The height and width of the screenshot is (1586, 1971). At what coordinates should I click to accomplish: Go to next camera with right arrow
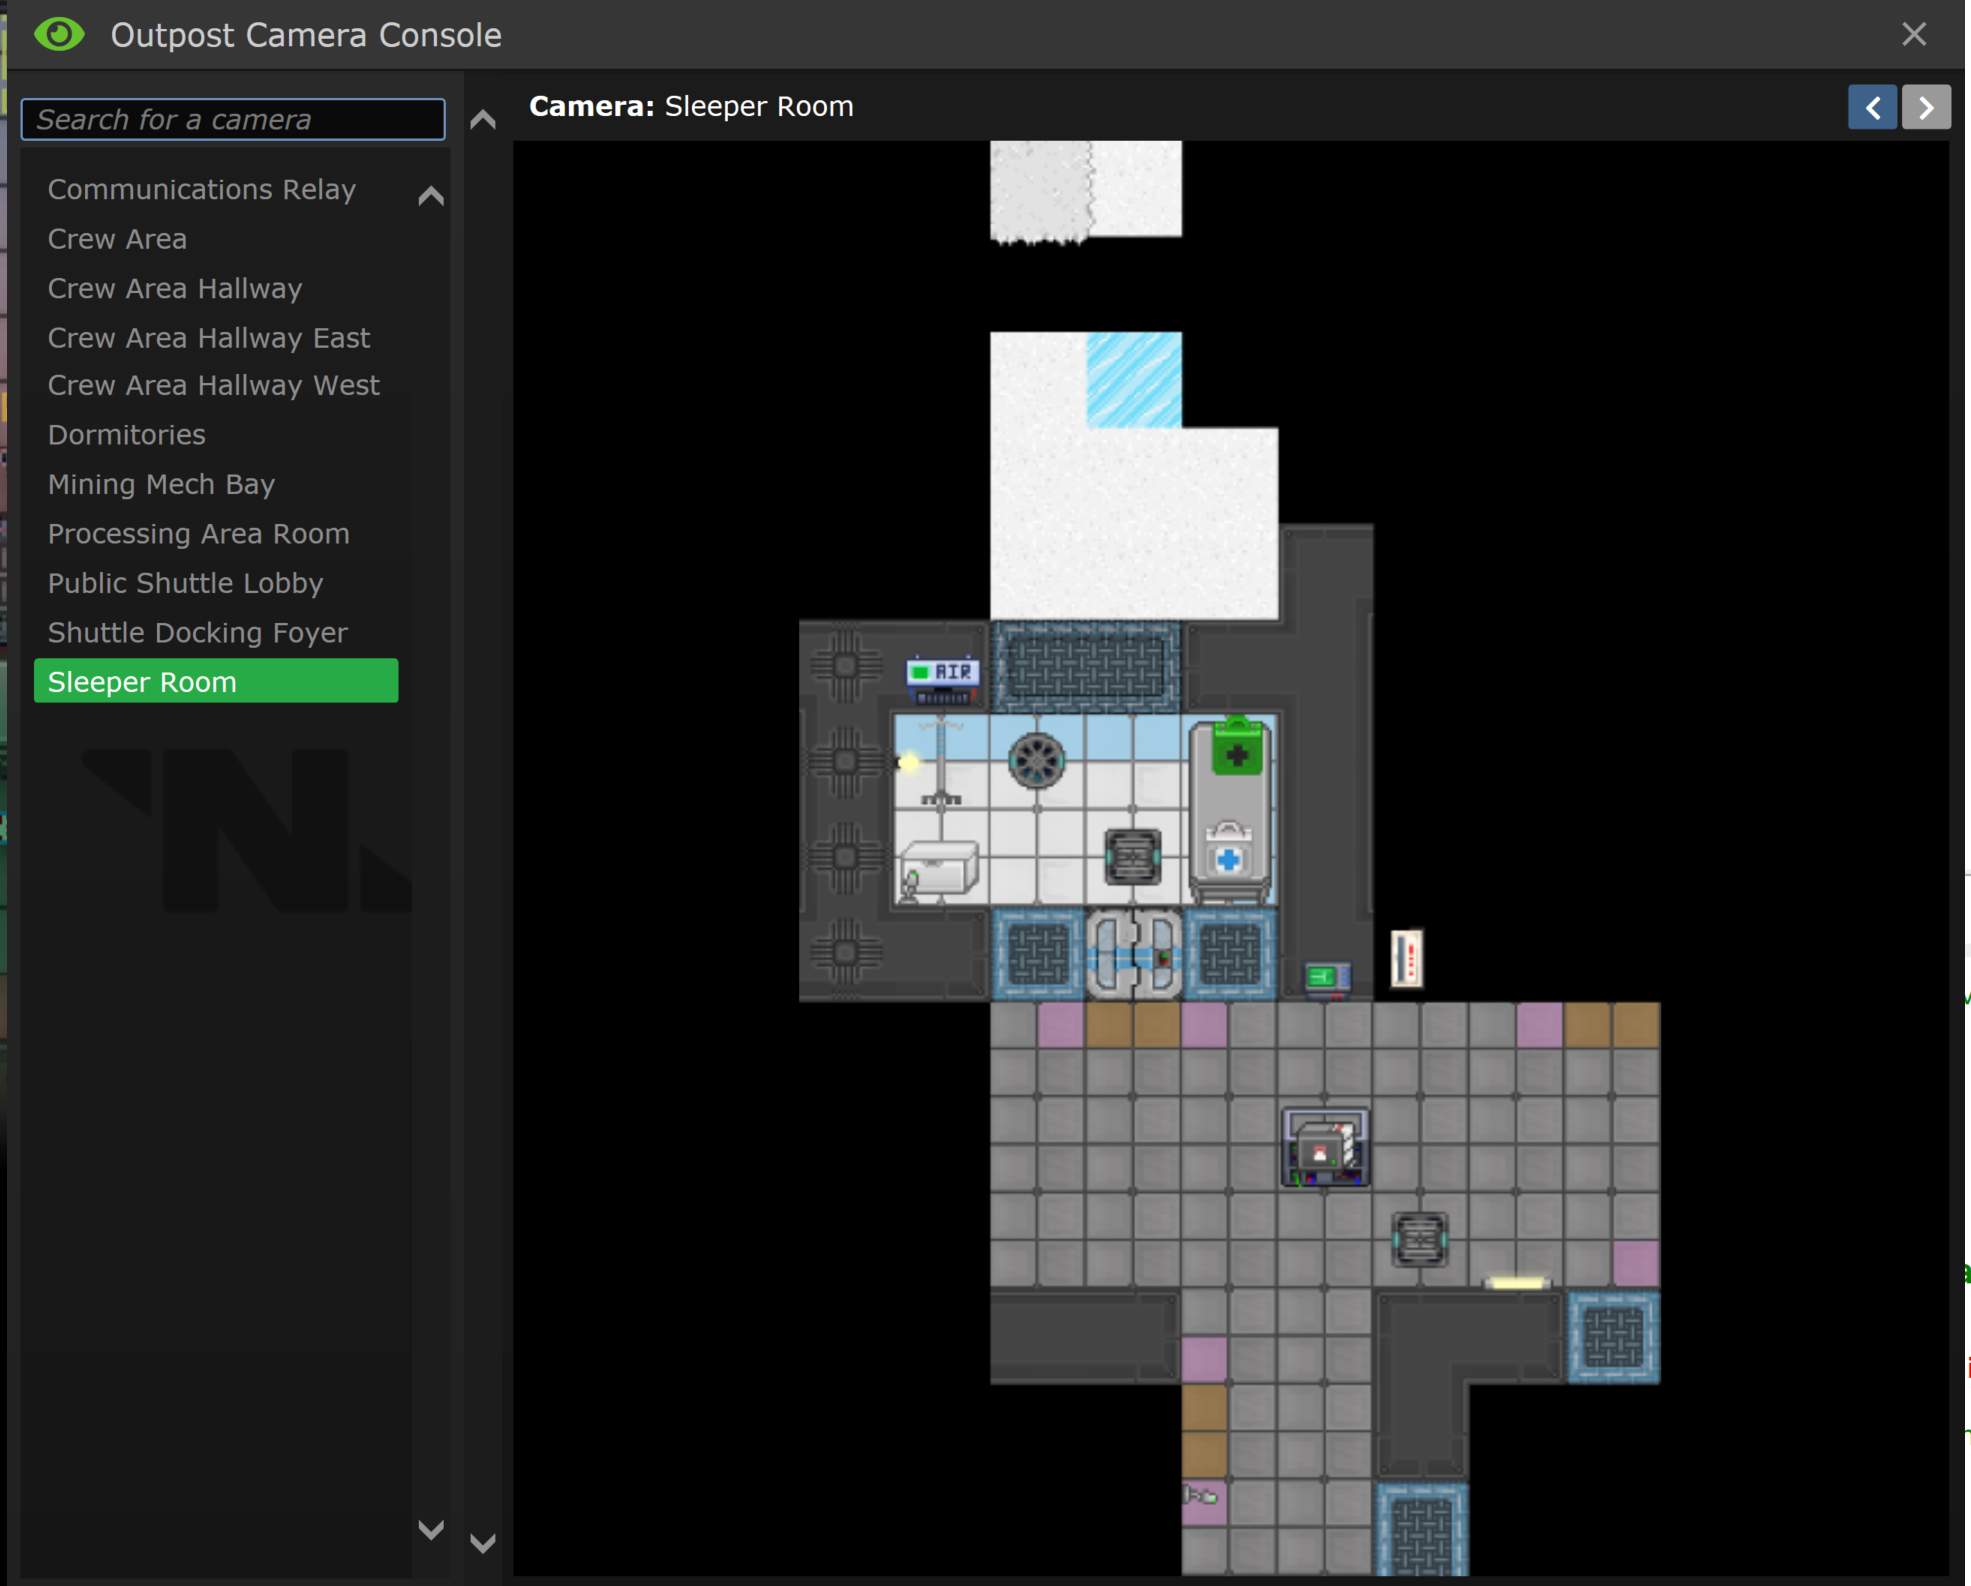click(x=1925, y=107)
